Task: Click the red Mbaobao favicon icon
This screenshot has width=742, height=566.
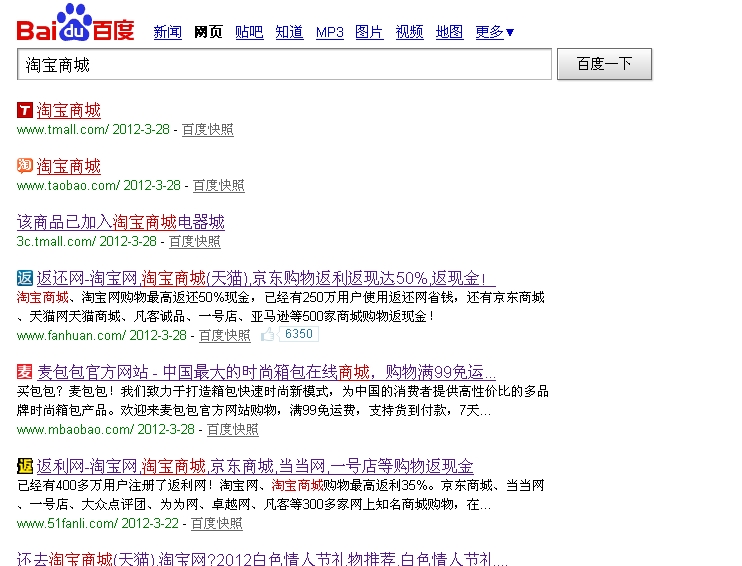Action: coord(25,372)
